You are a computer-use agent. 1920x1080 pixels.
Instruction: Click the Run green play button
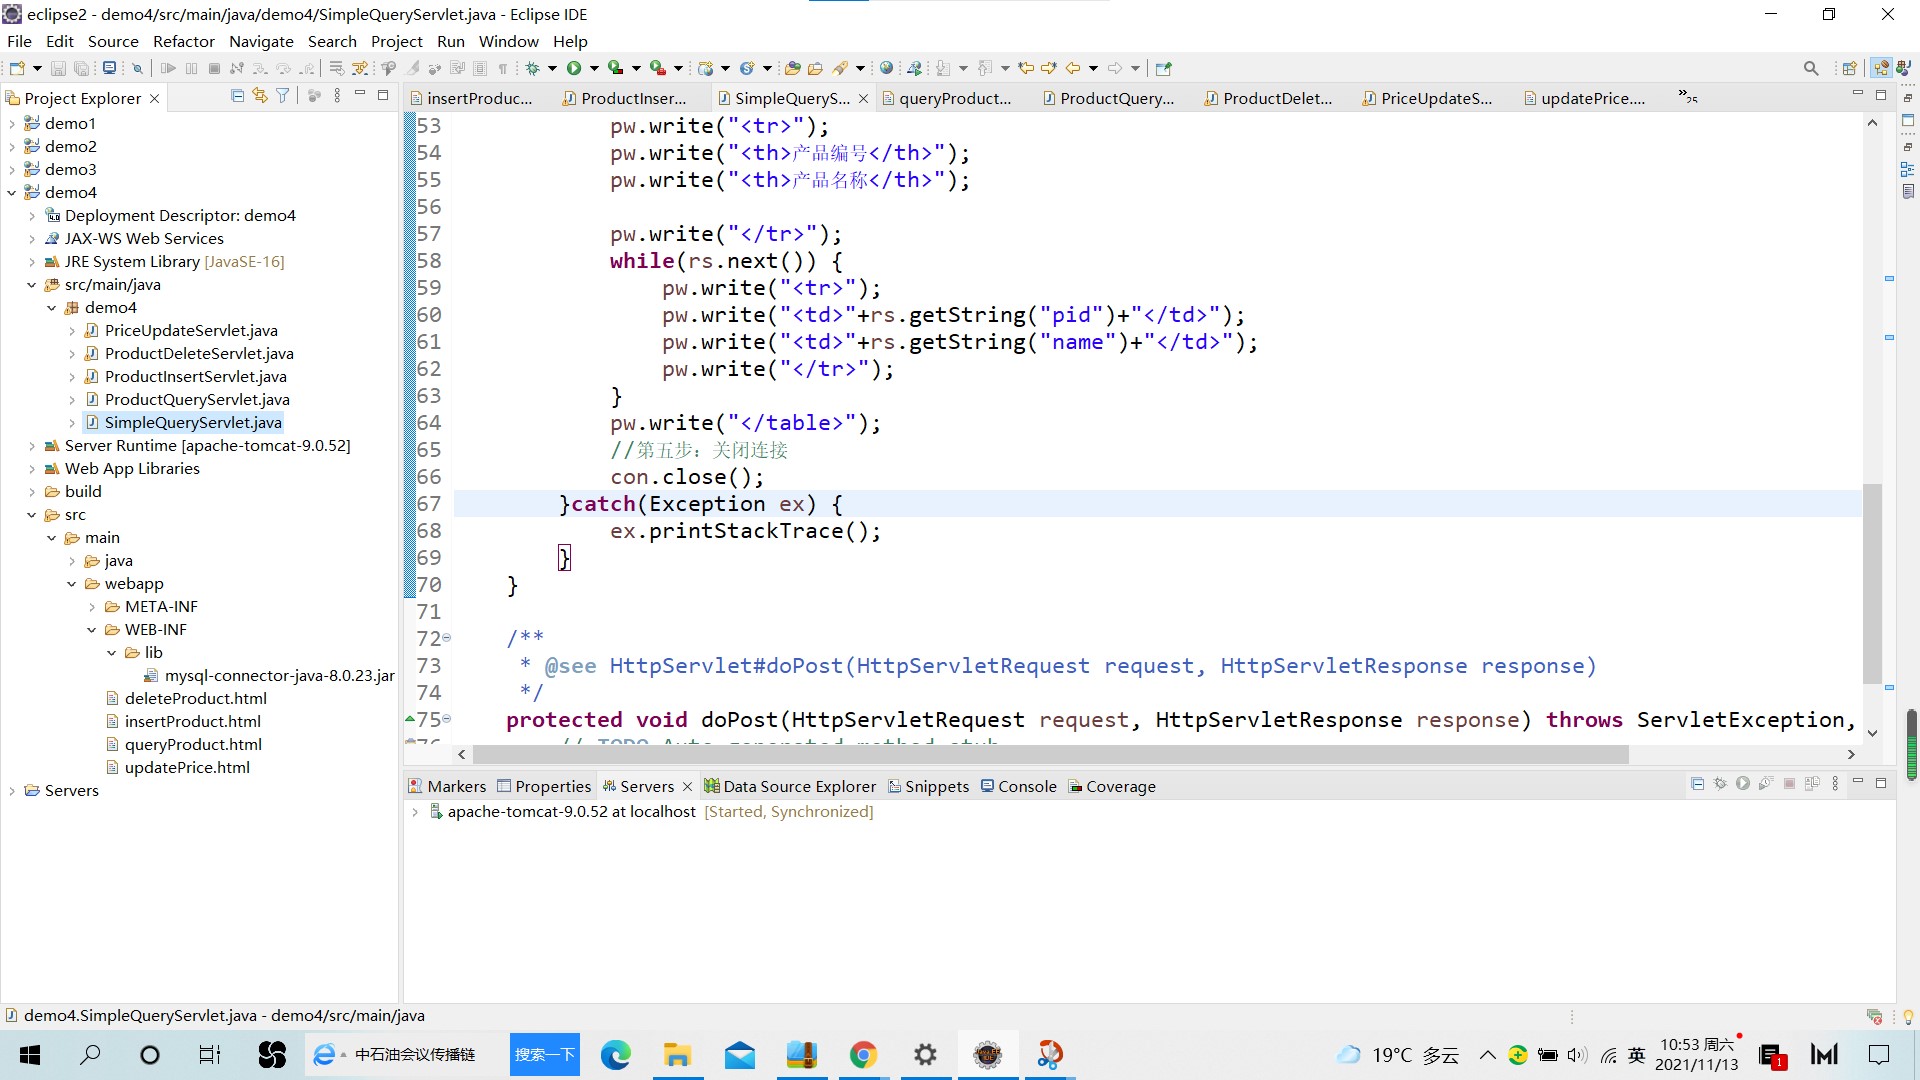click(574, 68)
